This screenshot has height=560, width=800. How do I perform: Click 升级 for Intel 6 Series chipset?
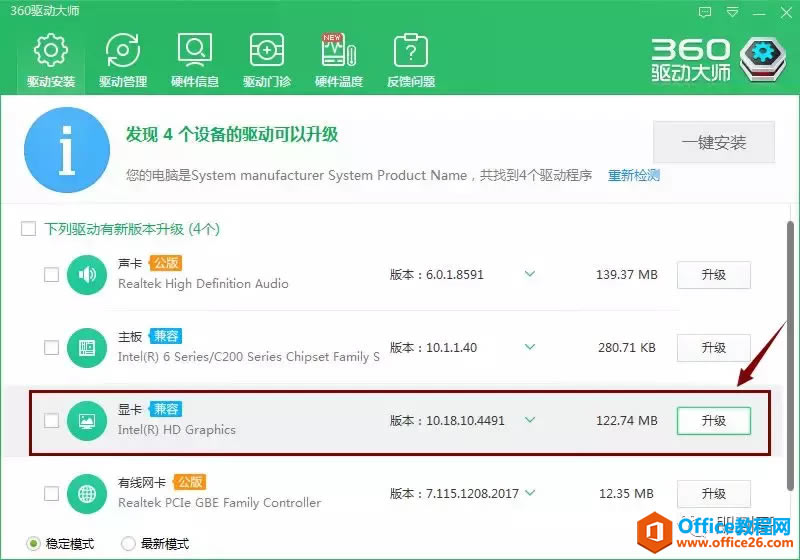[714, 348]
